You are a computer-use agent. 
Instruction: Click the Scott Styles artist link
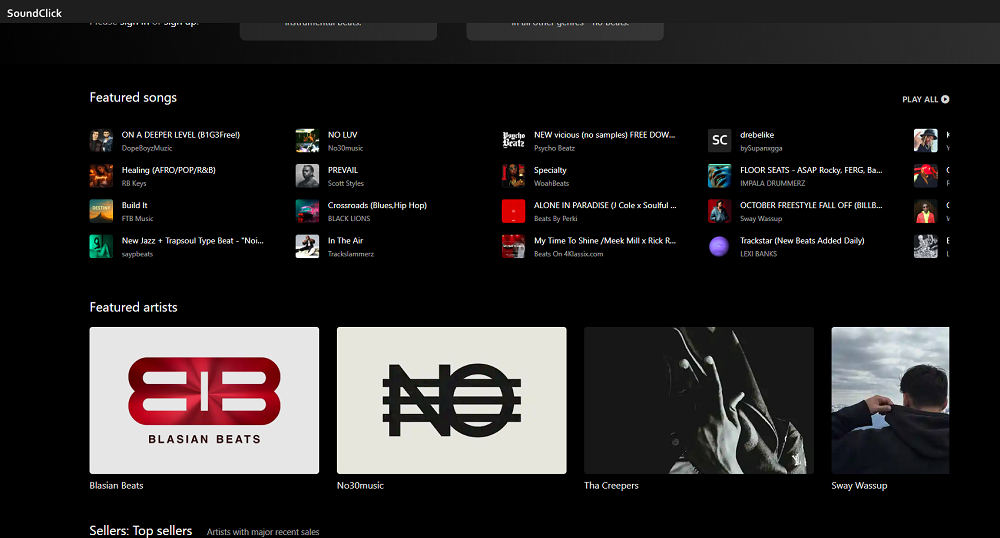tap(346, 184)
